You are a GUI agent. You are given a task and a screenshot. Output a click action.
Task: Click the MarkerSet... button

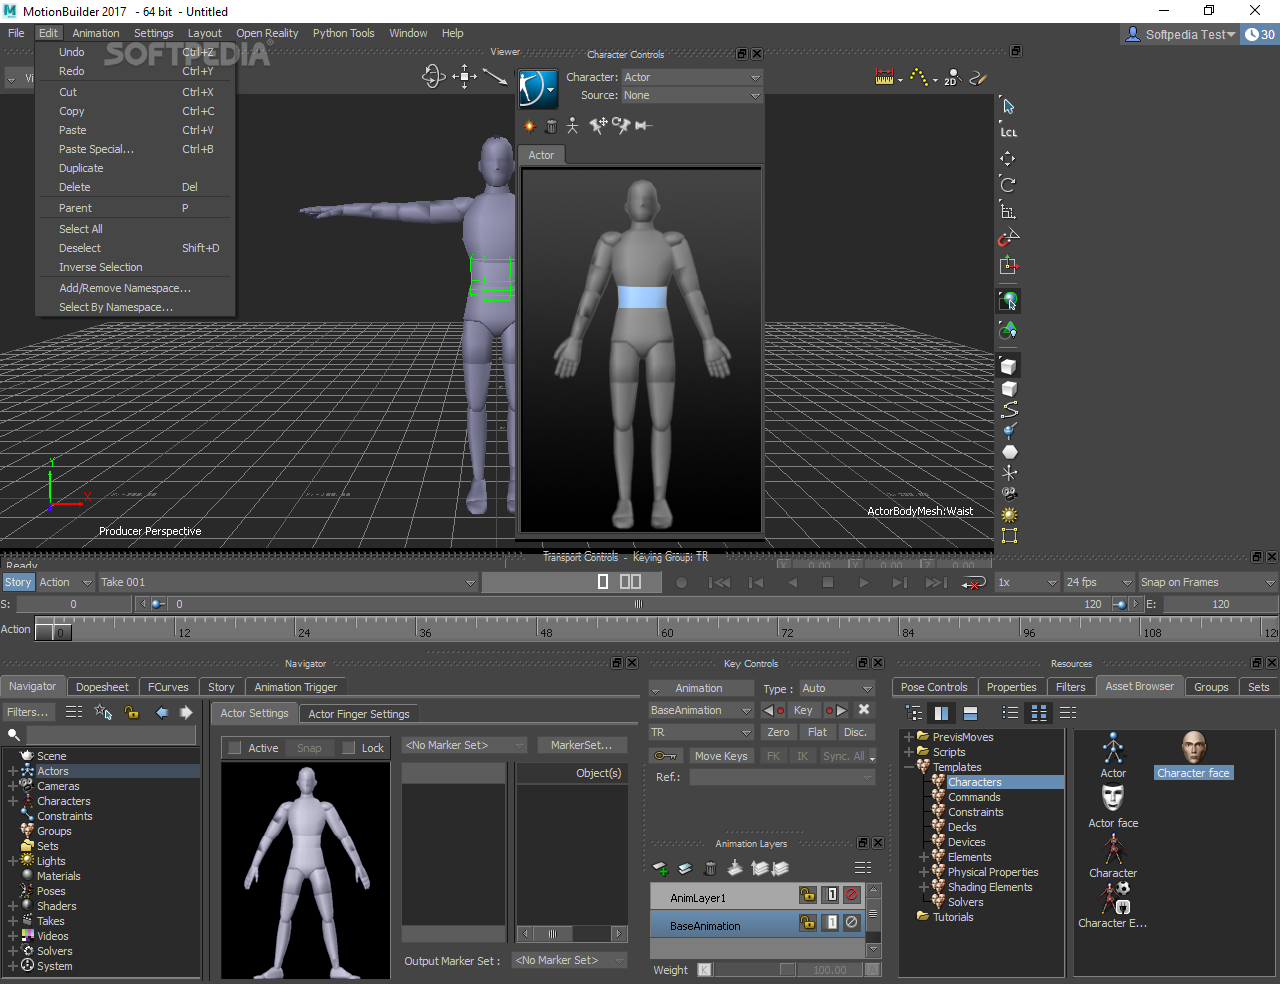tap(582, 745)
